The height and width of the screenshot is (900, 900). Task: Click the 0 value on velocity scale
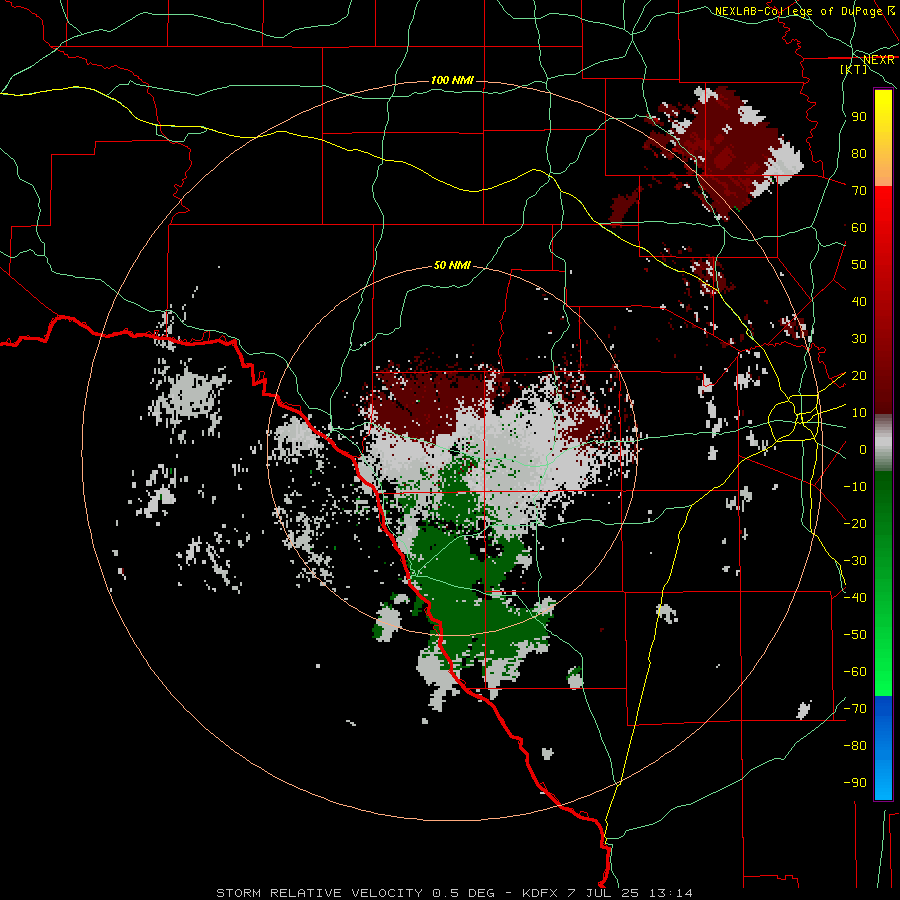tap(863, 450)
